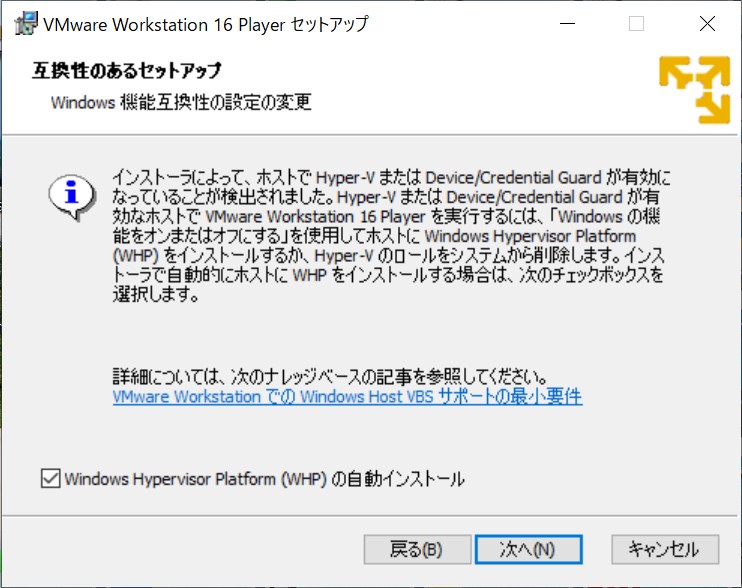
Task: Click the '互換性のあるセットアップ' heading
Action: tap(128, 71)
